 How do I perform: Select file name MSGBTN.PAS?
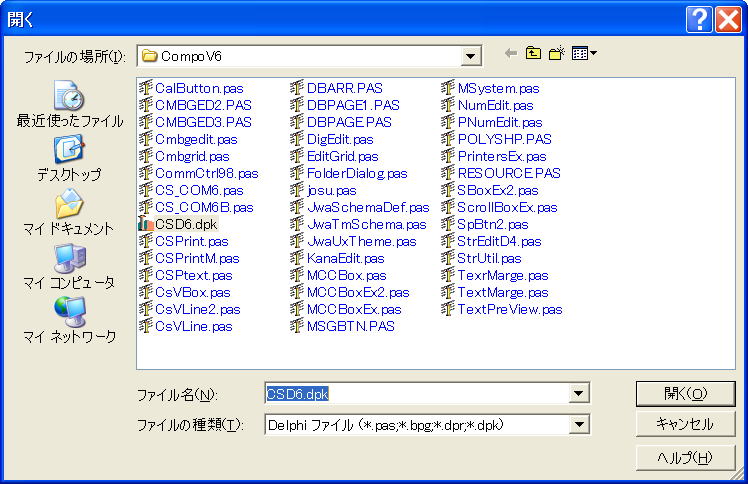pyautogui.click(x=351, y=327)
